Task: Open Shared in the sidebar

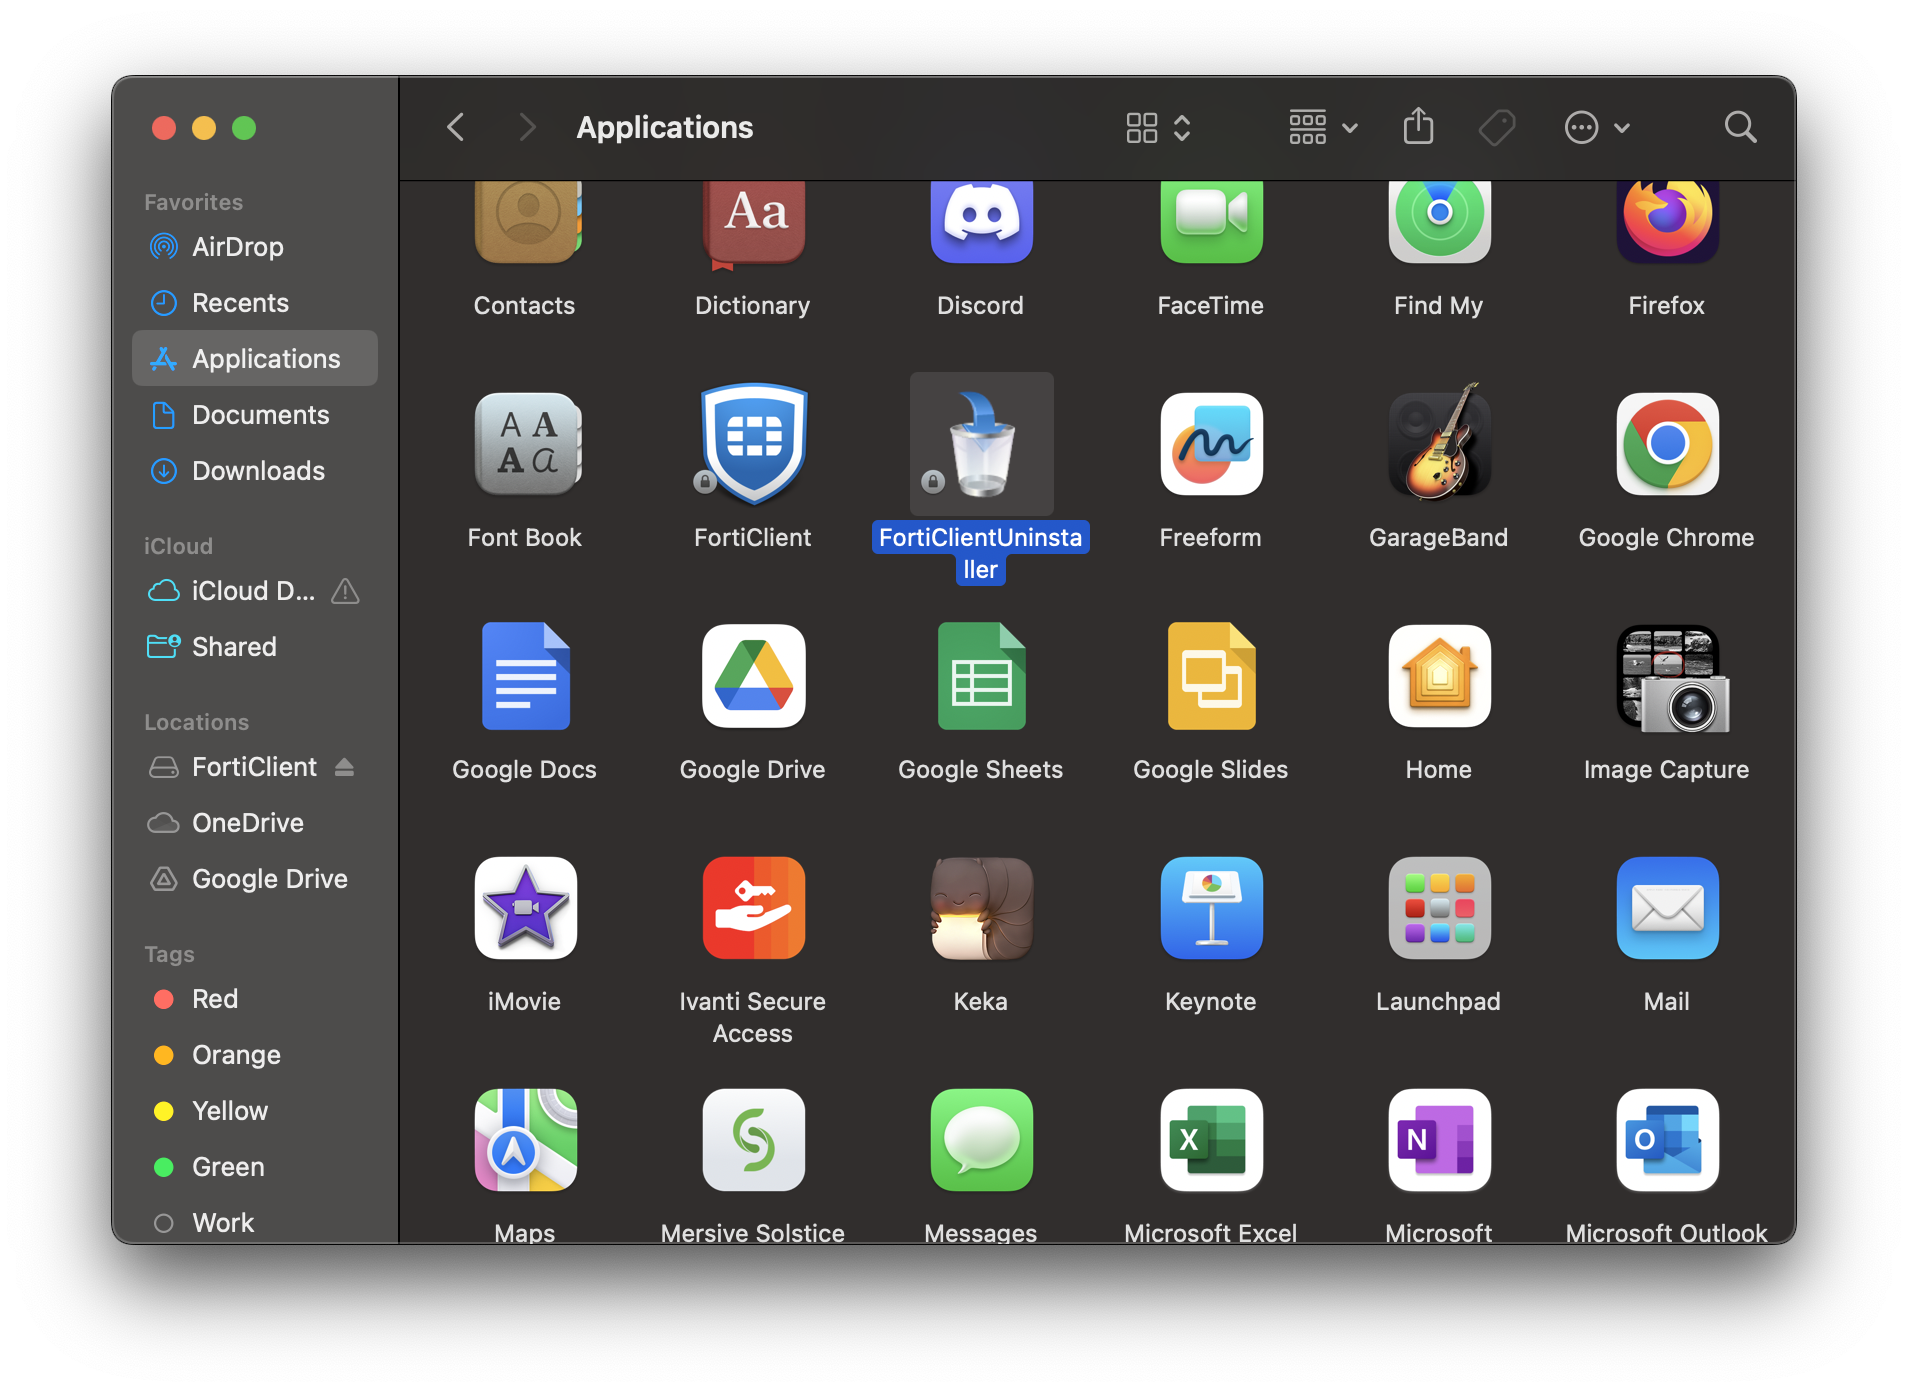Action: point(255,647)
